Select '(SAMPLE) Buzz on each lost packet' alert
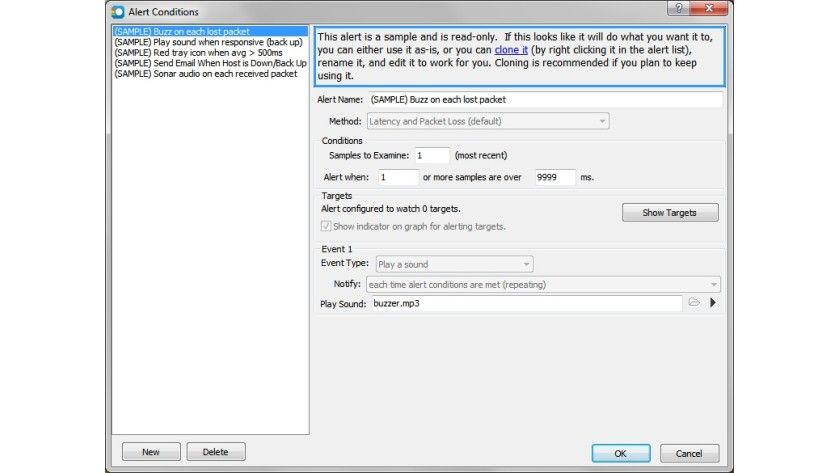Image resolution: width=840 pixels, height=473 pixels. pos(210,32)
